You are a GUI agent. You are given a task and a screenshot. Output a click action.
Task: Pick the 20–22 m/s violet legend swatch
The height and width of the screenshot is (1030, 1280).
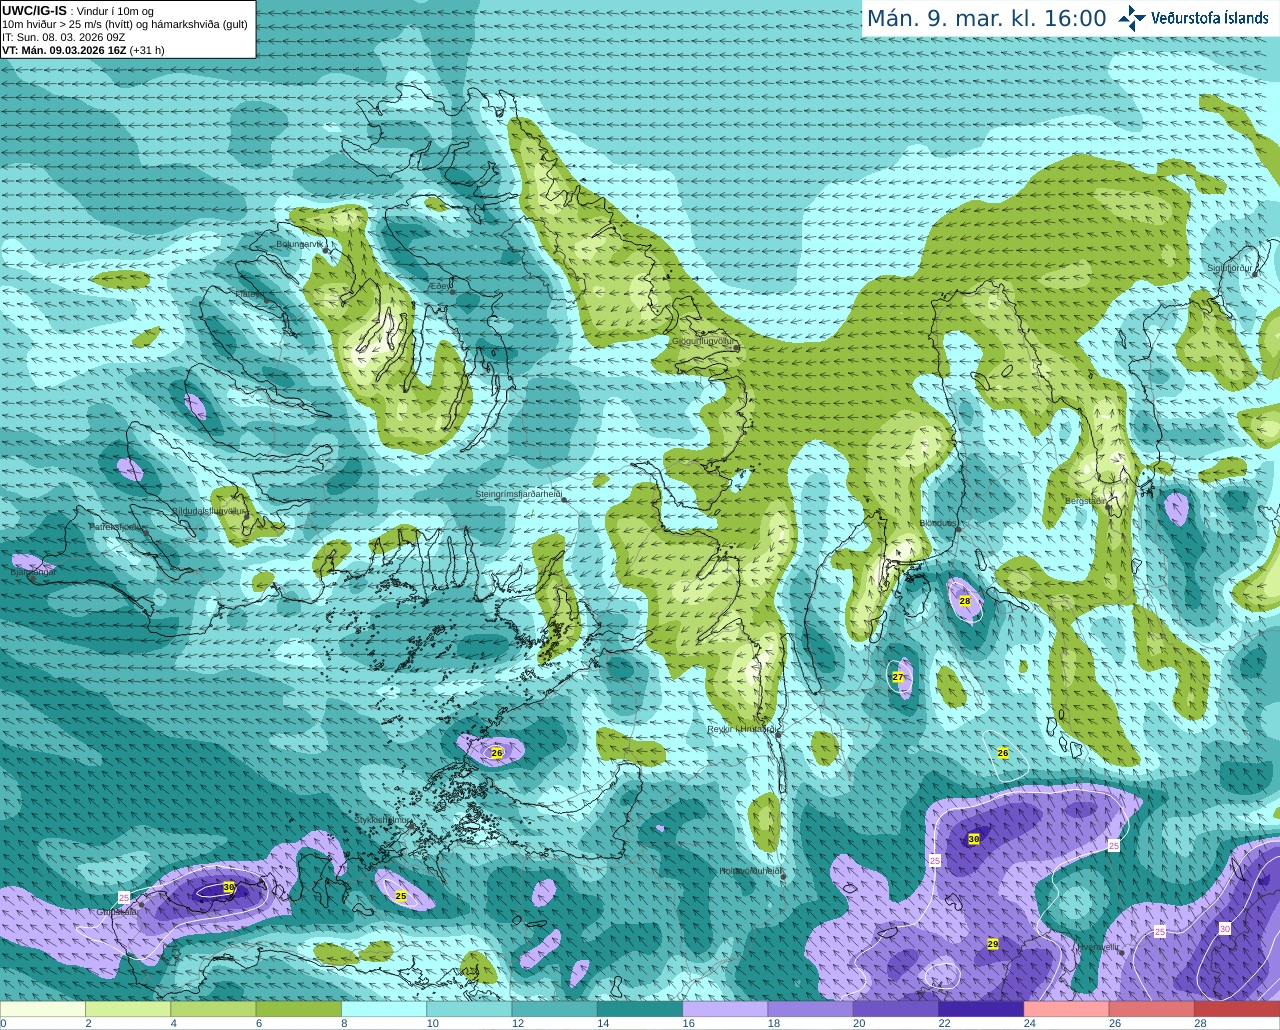(x=896, y=1009)
